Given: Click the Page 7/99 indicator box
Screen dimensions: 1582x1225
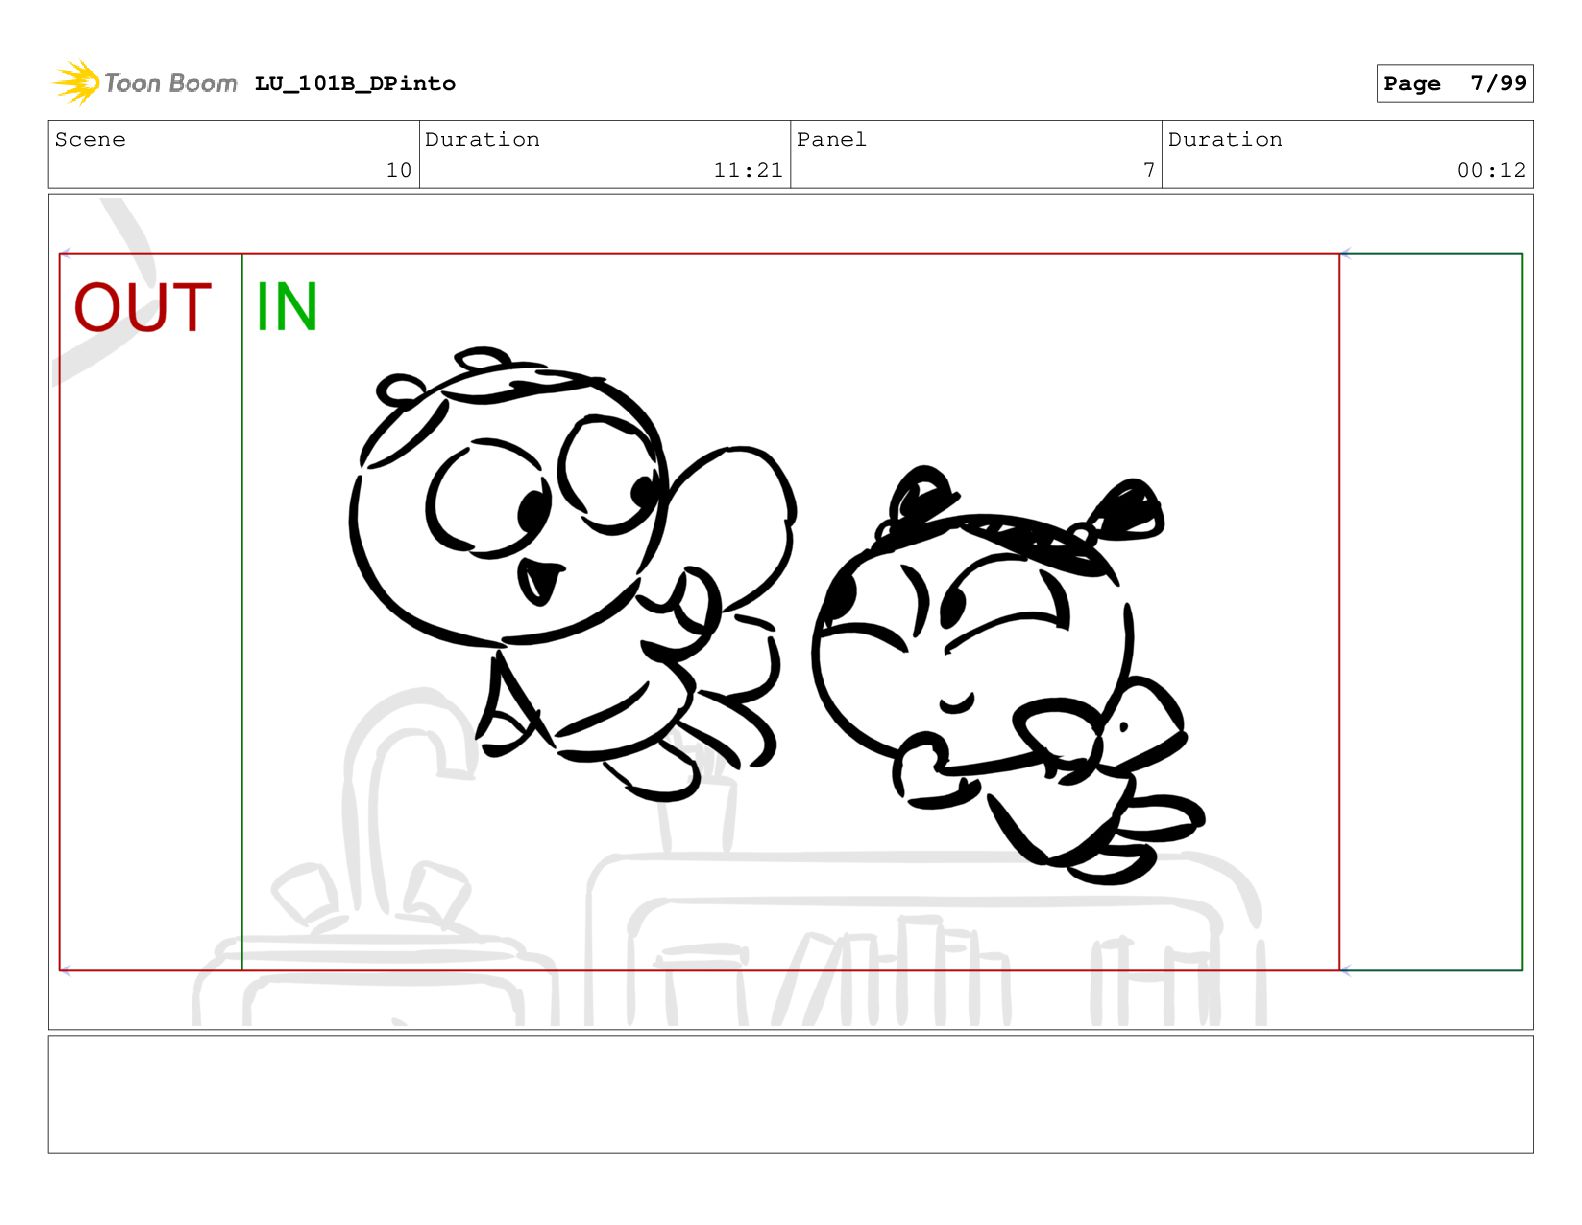Looking at the screenshot, I should tap(1454, 84).
